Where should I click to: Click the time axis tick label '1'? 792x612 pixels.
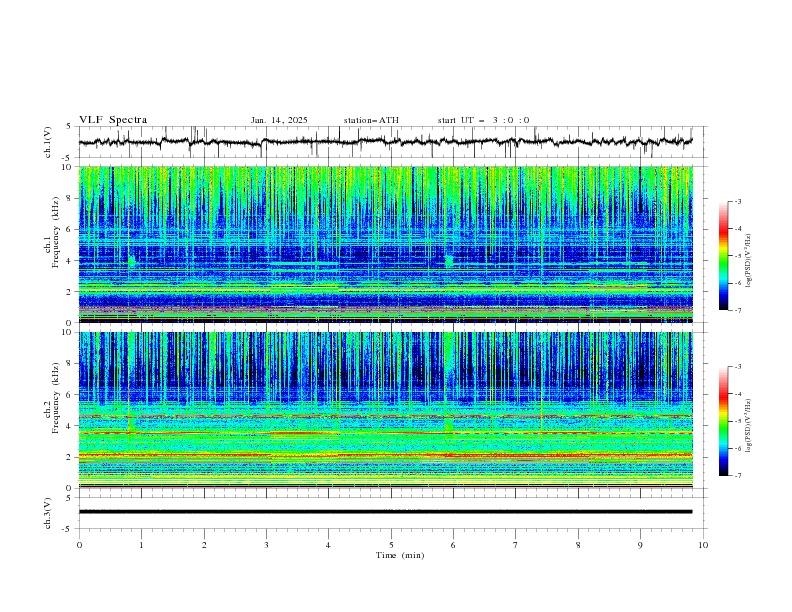click(x=141, y=545)
